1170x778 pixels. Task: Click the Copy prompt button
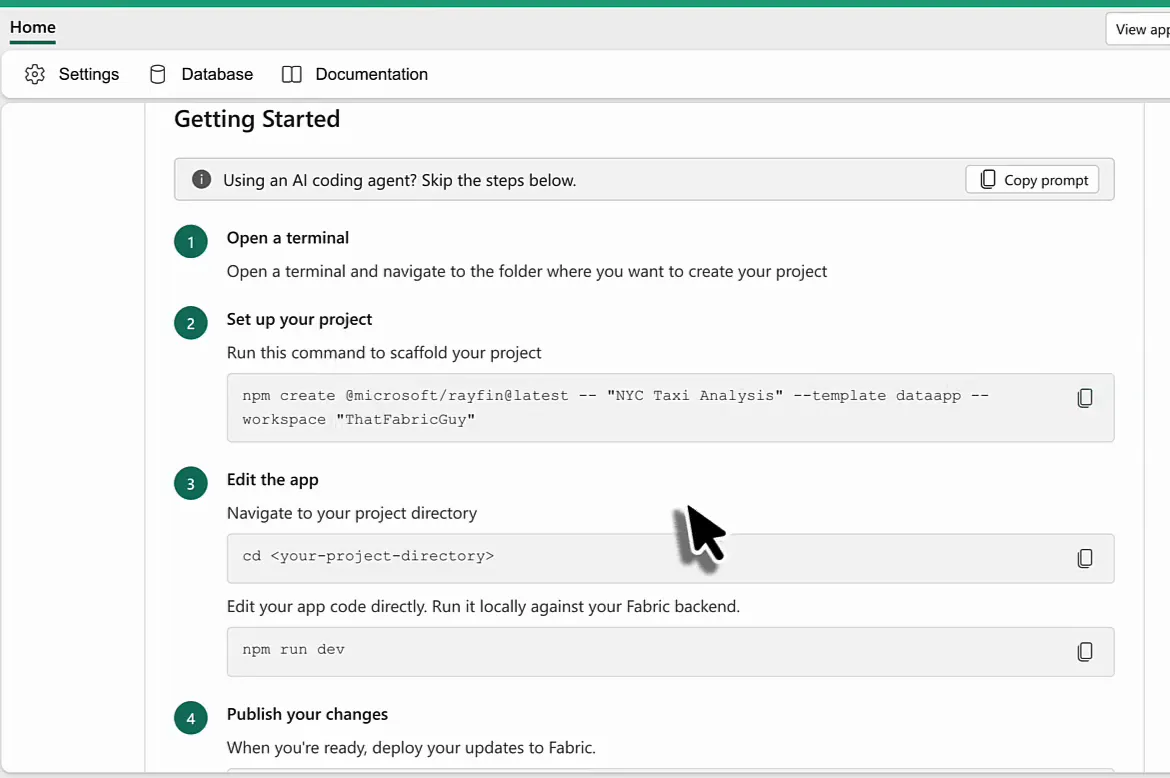1032,180
